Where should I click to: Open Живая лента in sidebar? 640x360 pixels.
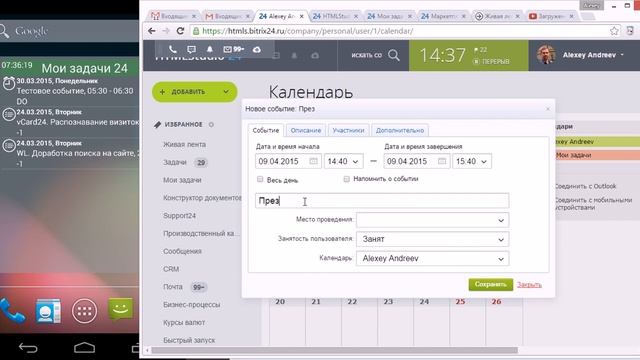click(x=184, y=144)
